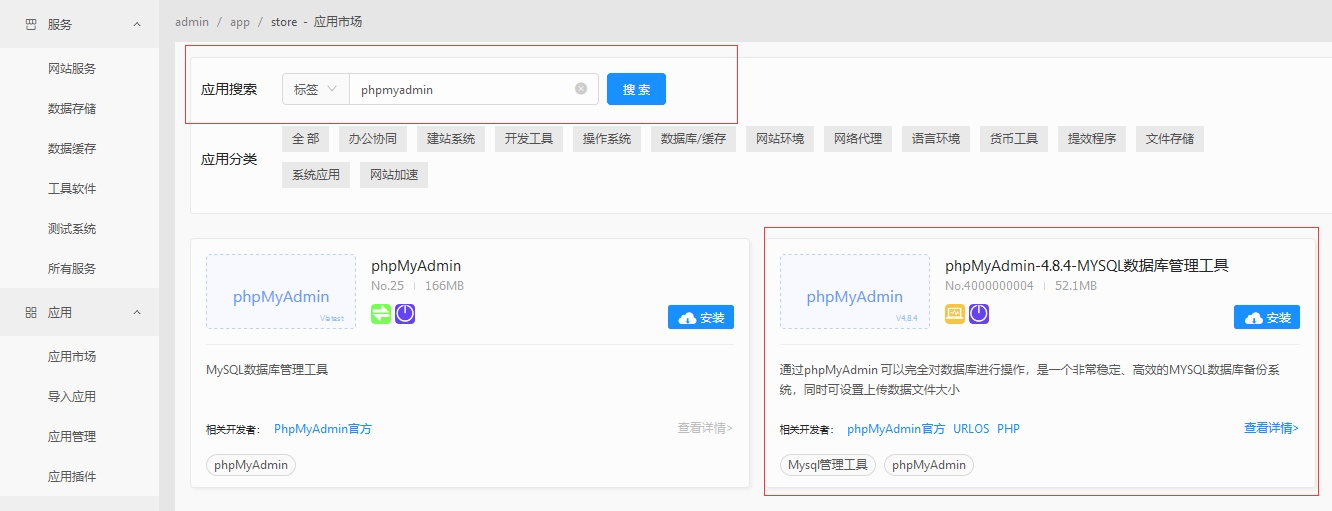Select the 全部 category filter
This screenshot has width=1332, height=511.
306,139
